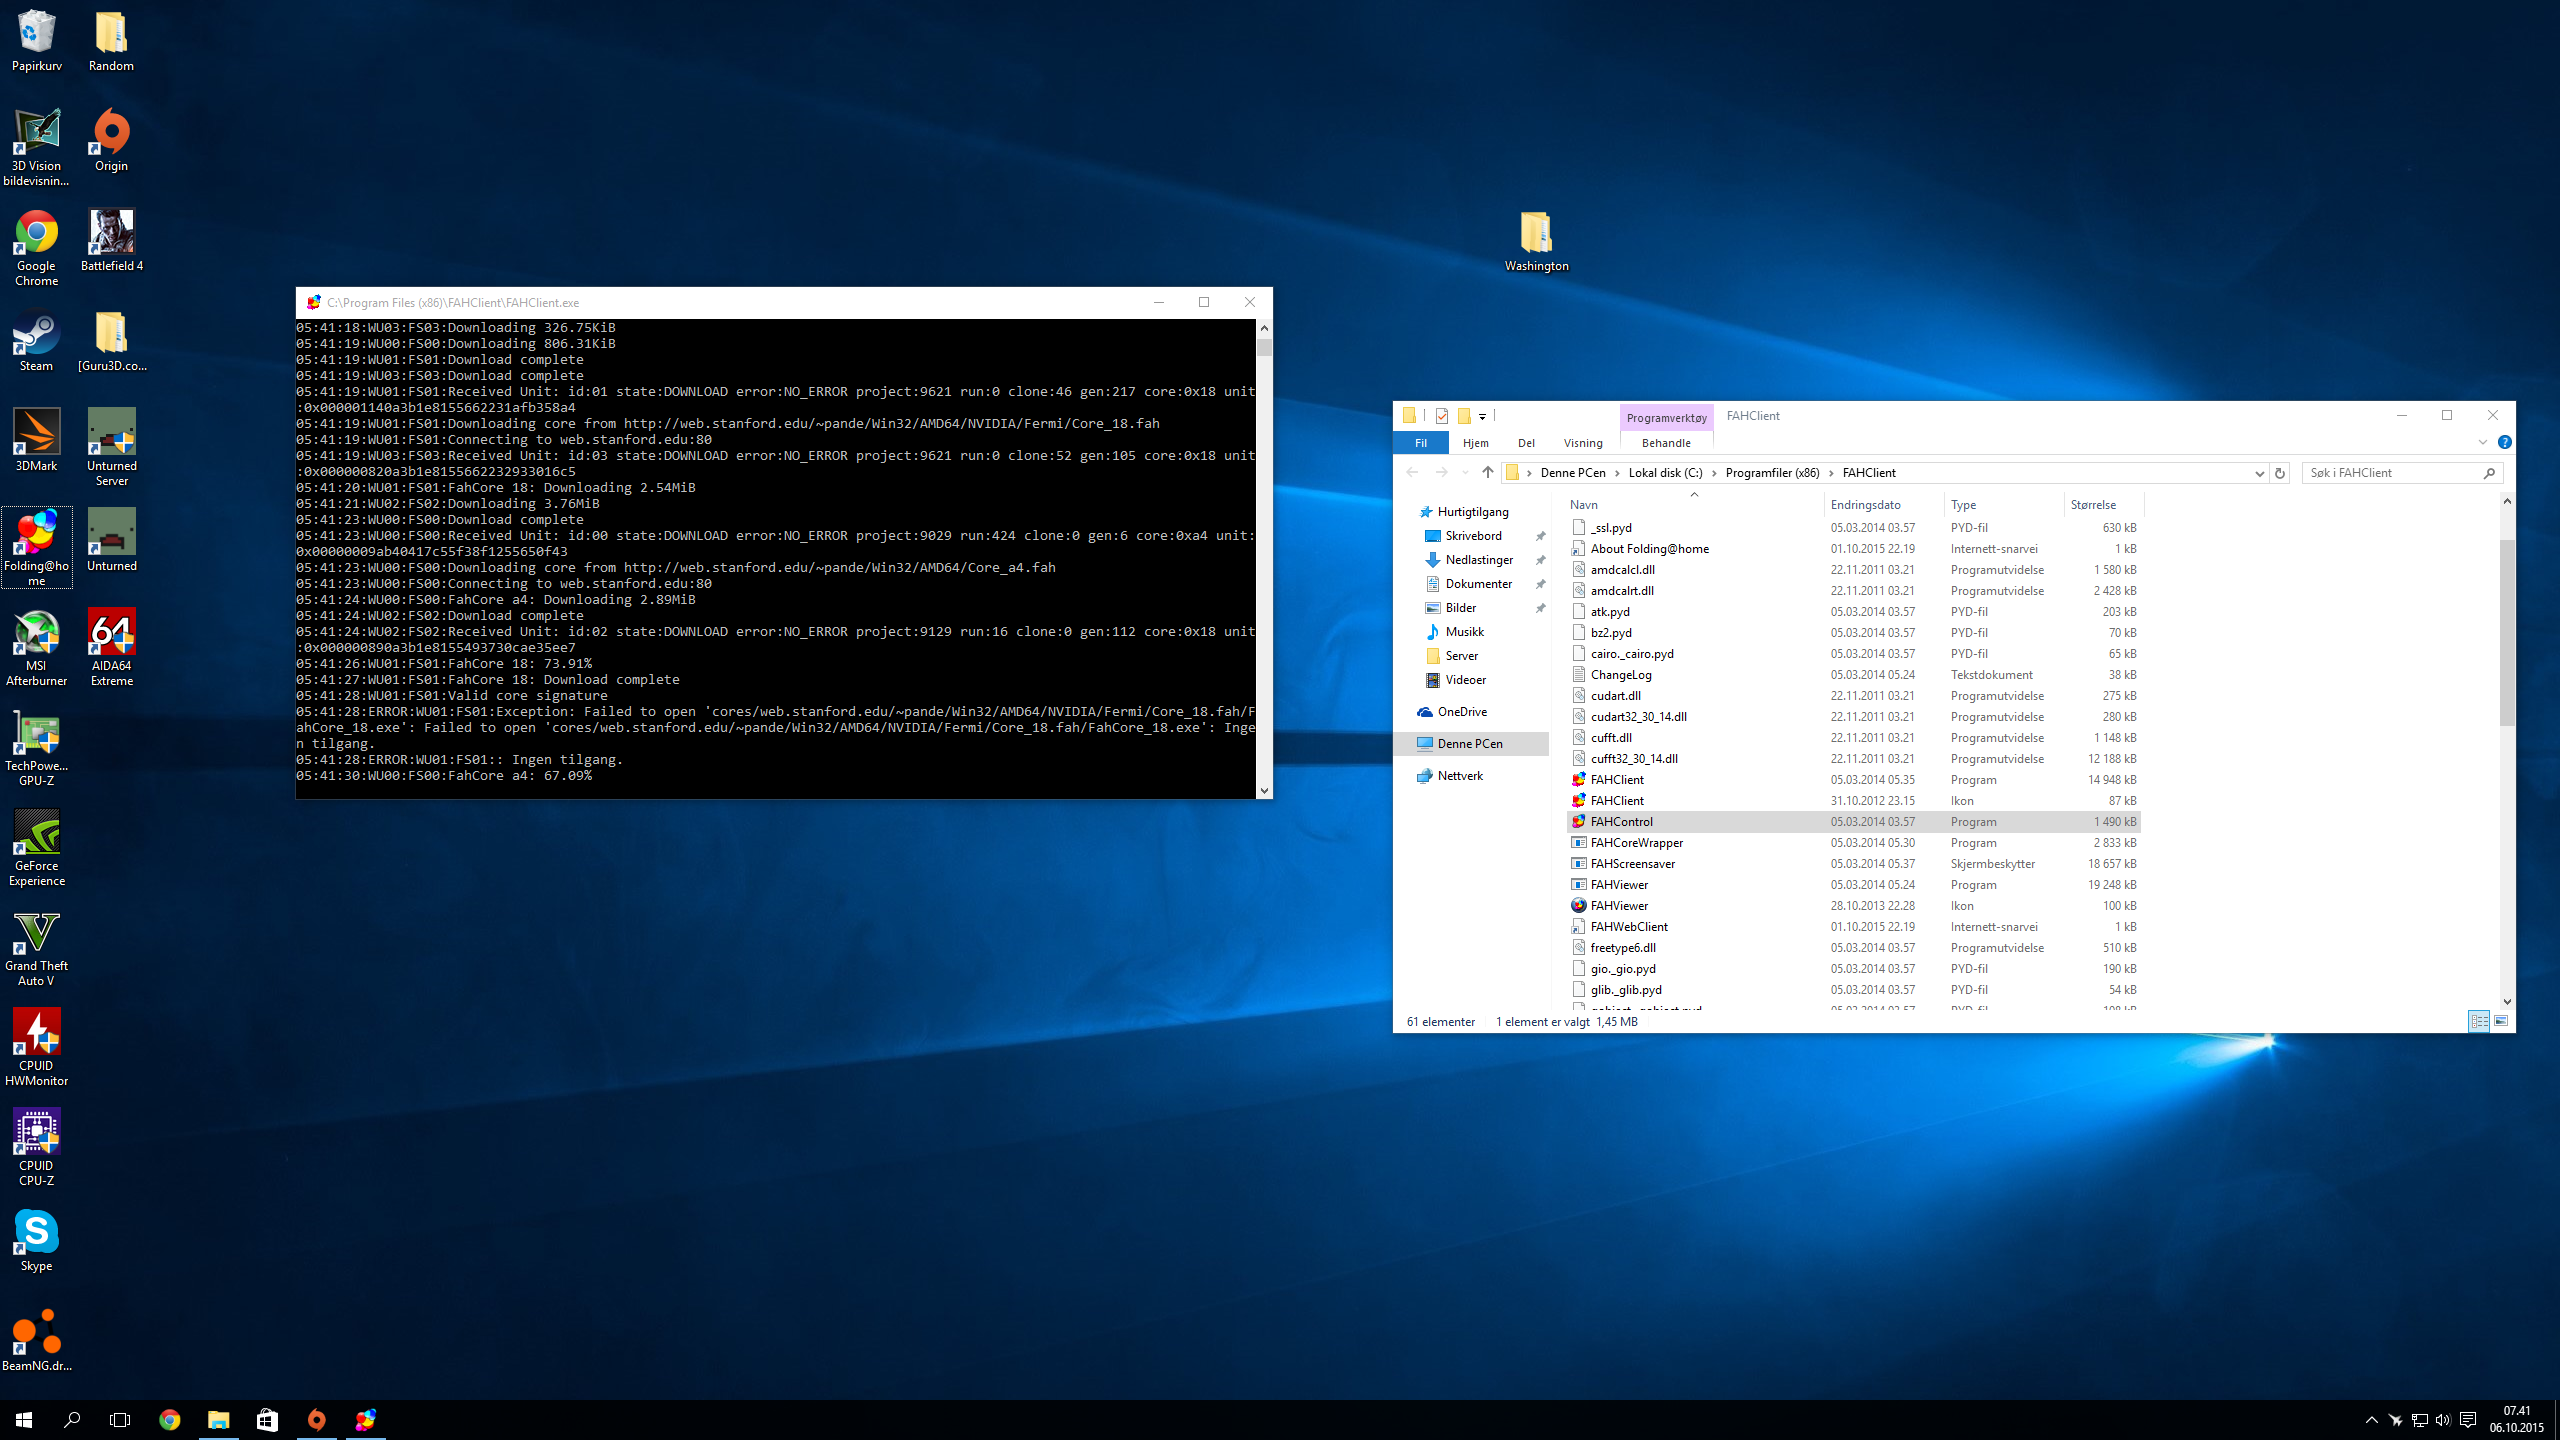Select the Grand Theft Auto V shortcut
This screenshot has height=1440, width=2560.
(x=37, y=947)
